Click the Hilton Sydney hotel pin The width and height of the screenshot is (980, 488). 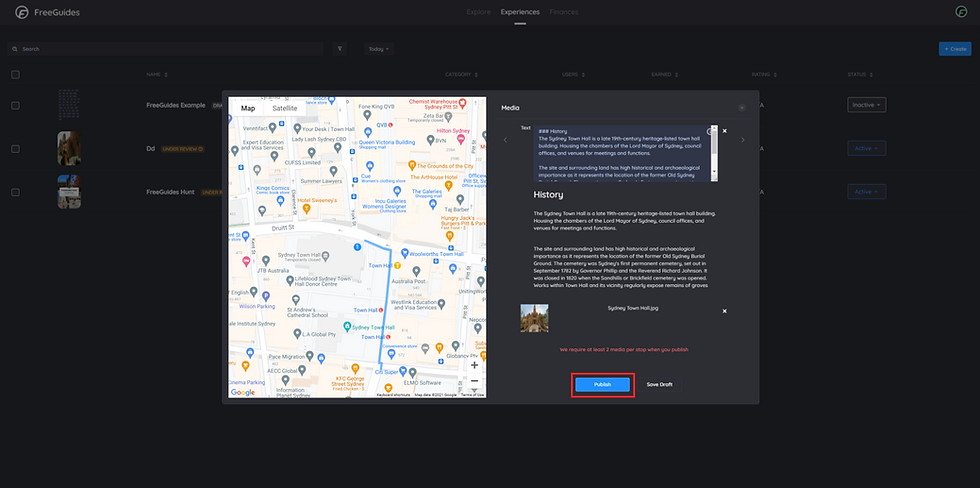(461, 140)
